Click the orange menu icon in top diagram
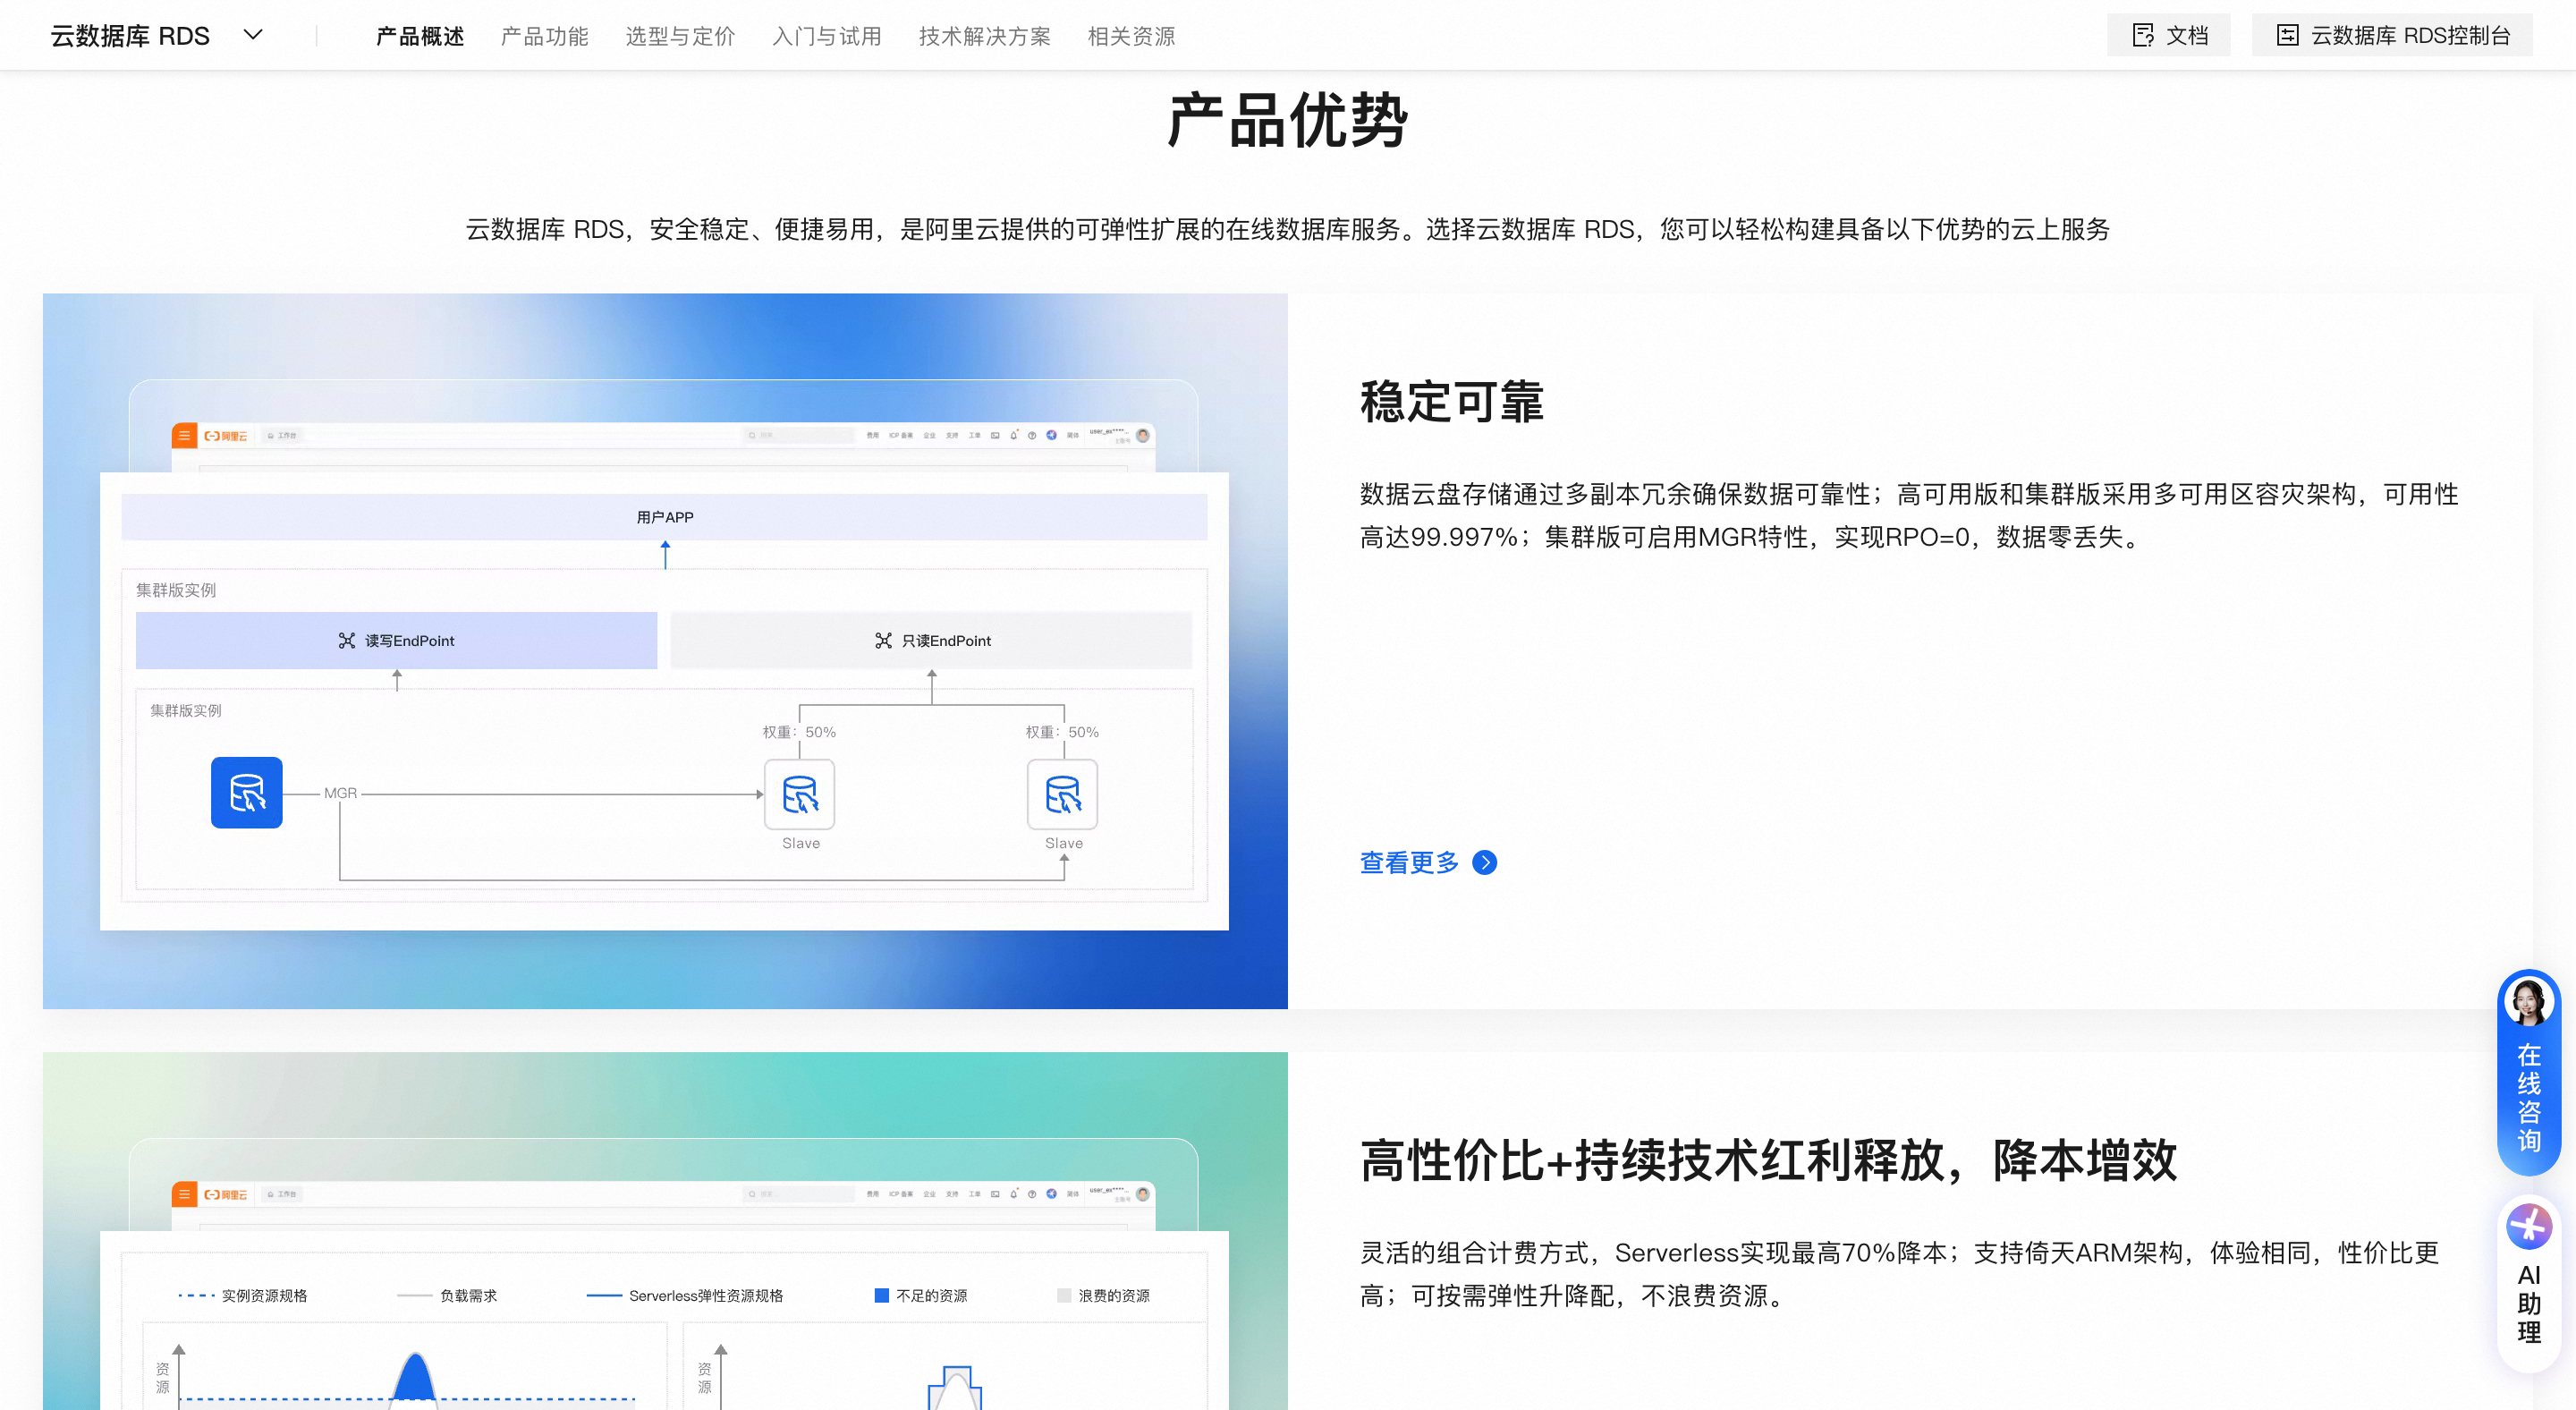This screenshot has width=2576, height=1410. [x=184, y=435]
